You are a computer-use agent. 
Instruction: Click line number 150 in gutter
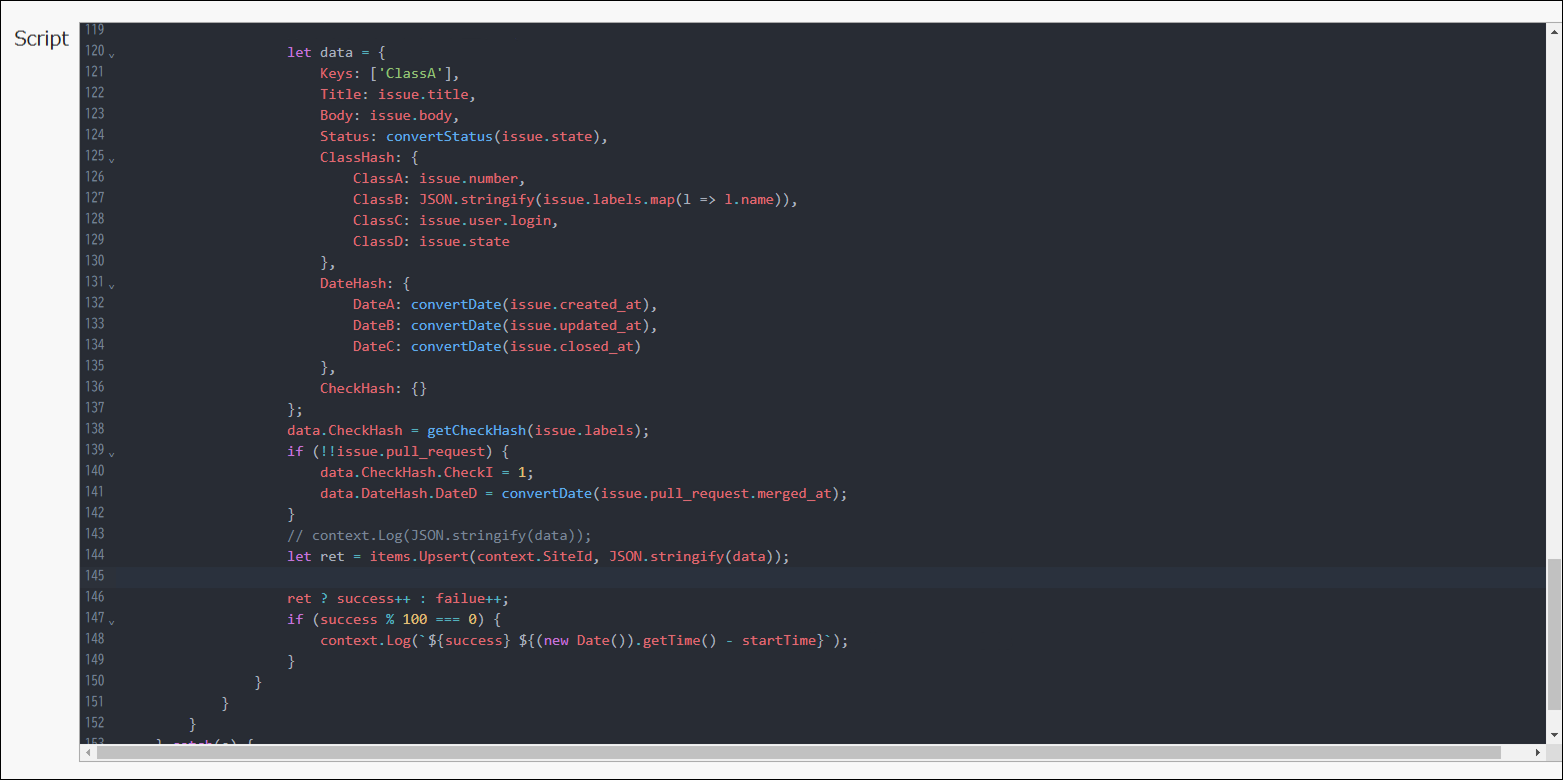pyautogui.click(x=94, y=680)
